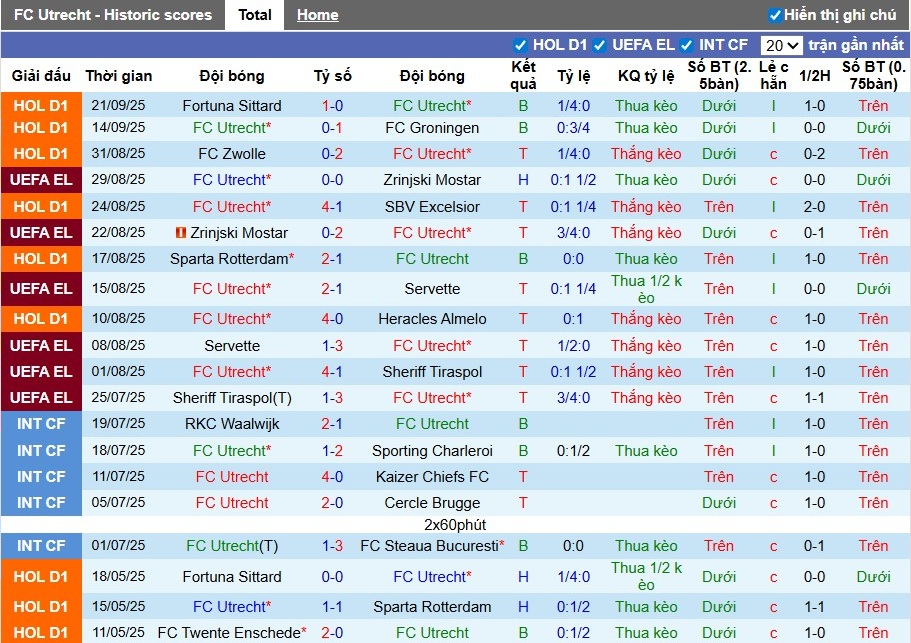Click the 4-0 score against Heracles Almelo
911x643 pixels.
(332, 319)
